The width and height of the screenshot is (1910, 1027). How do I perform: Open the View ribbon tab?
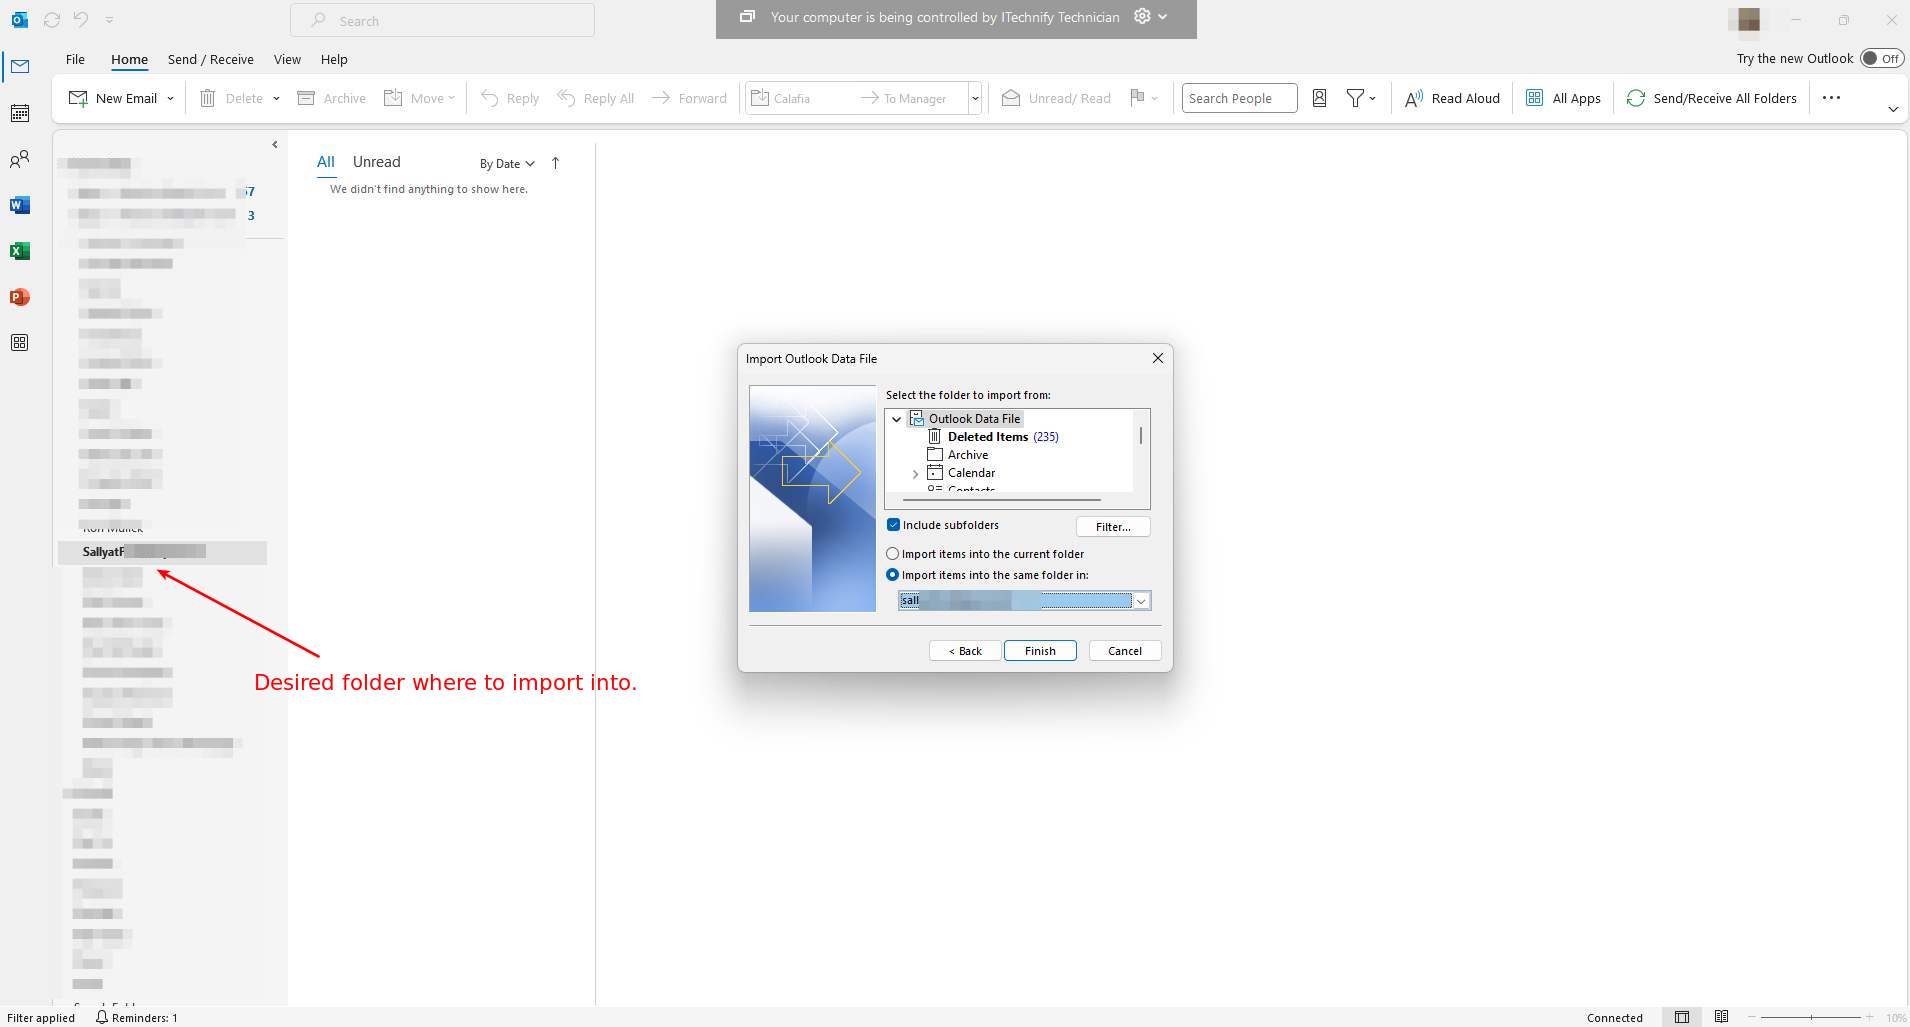pyautogui.click(x=287, y=59)
